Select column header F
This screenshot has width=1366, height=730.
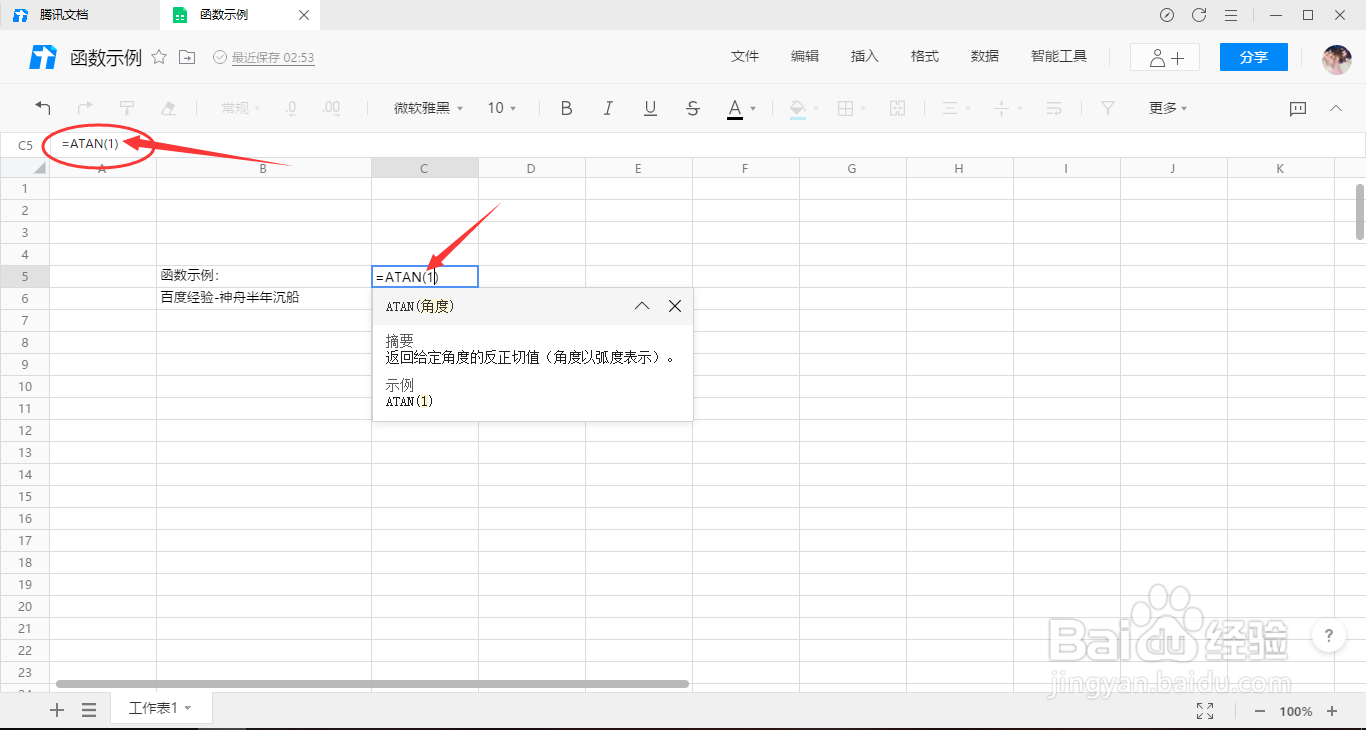point(745,168)
